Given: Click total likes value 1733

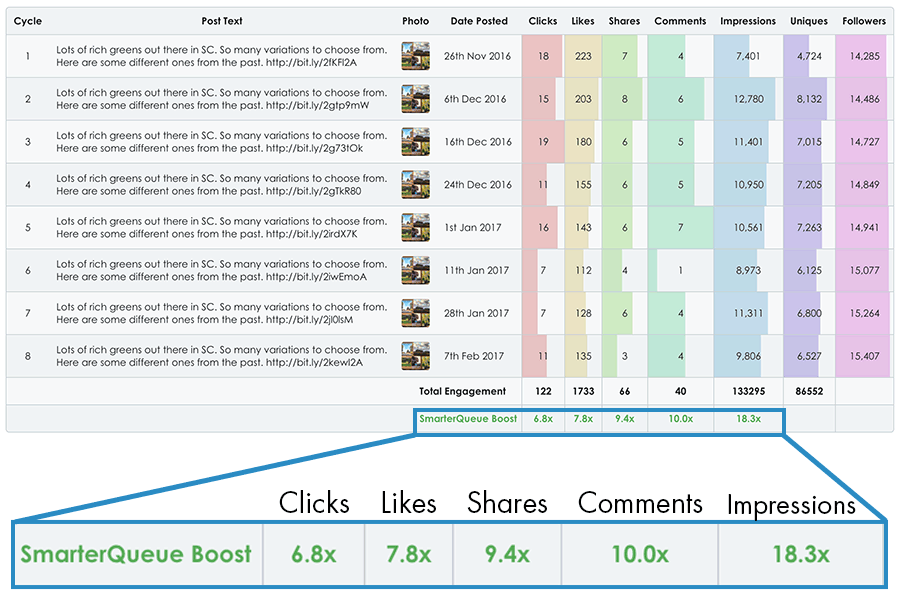Looking at the screenshot, I should pos(583,392).
